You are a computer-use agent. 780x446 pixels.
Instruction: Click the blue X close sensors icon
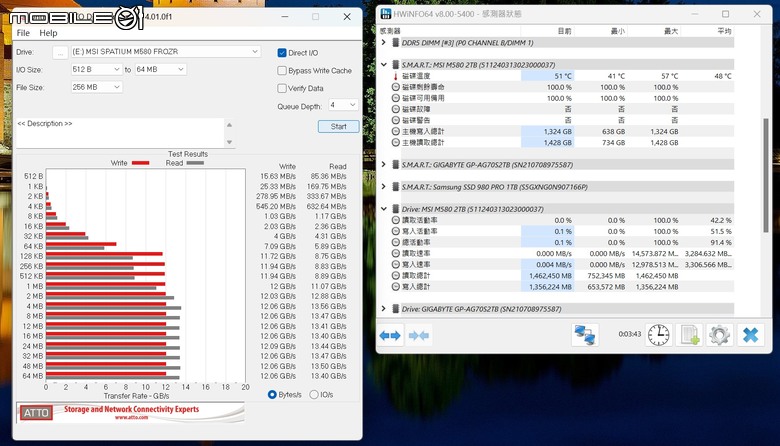pos(750,335)
